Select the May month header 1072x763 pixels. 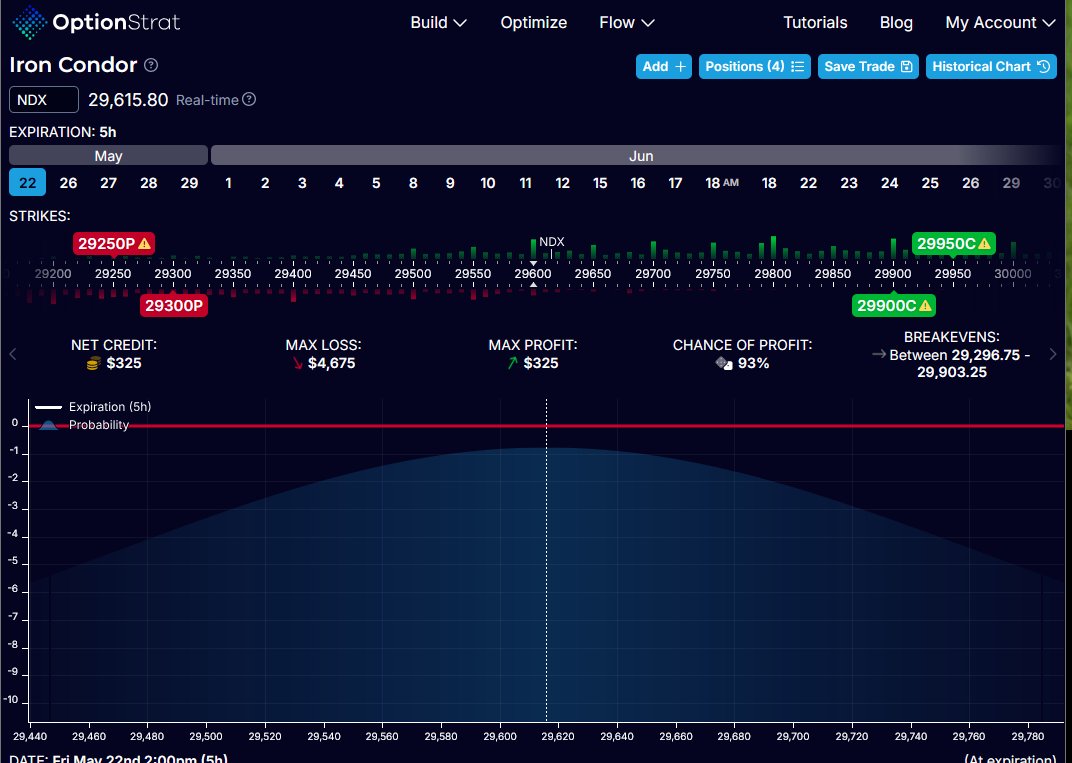tap(108, 155)
